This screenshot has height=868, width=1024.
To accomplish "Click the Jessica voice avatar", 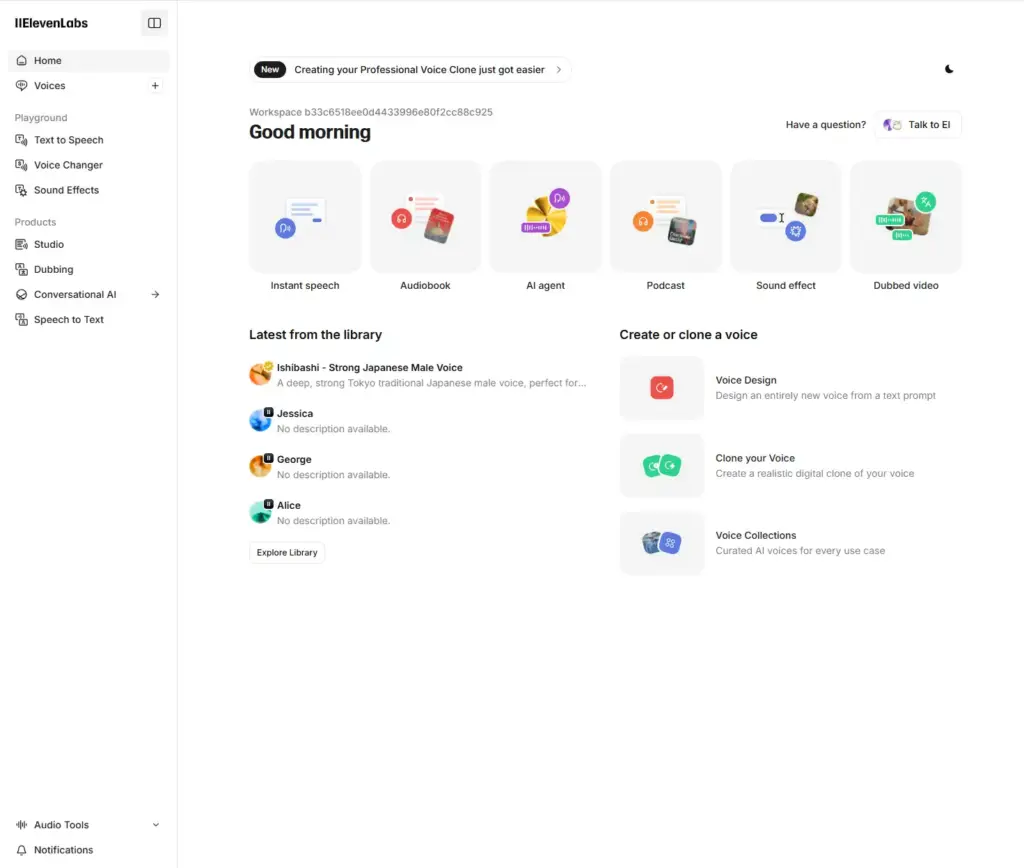I will 261,420.
